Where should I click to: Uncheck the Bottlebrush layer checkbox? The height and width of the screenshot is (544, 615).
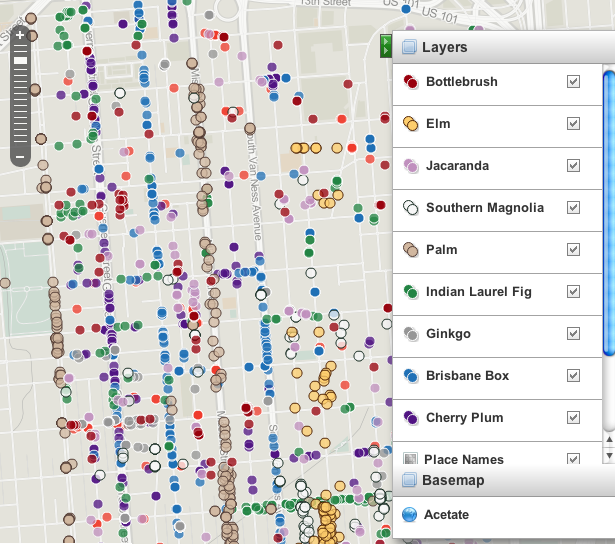pyautogui.click(x=573, y=82)
